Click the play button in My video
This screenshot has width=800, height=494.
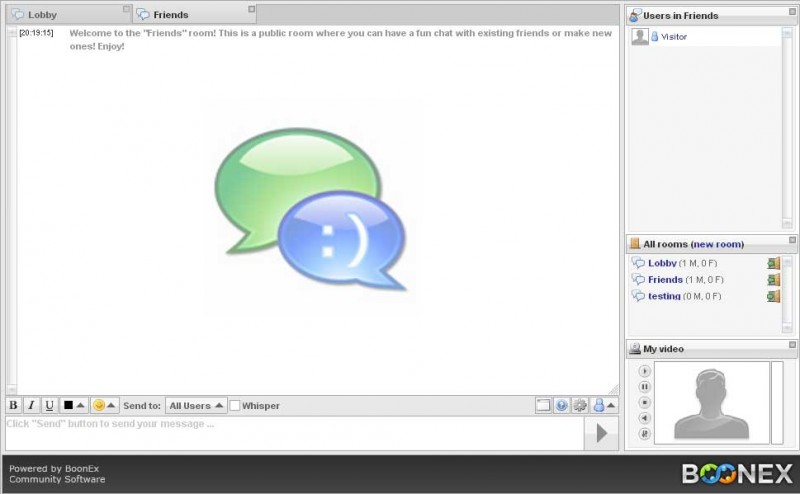[644, 371]
